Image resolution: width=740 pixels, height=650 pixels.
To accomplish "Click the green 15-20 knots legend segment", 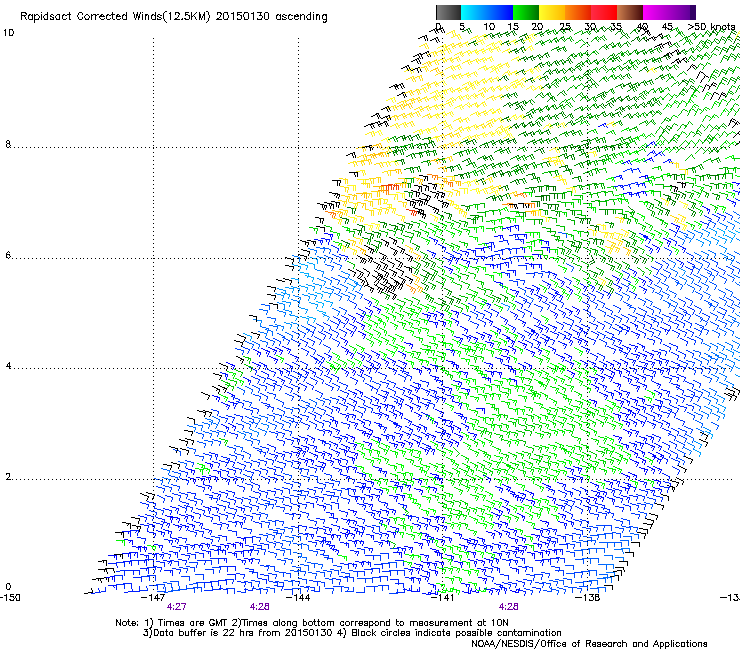I will tap(526, 12).
